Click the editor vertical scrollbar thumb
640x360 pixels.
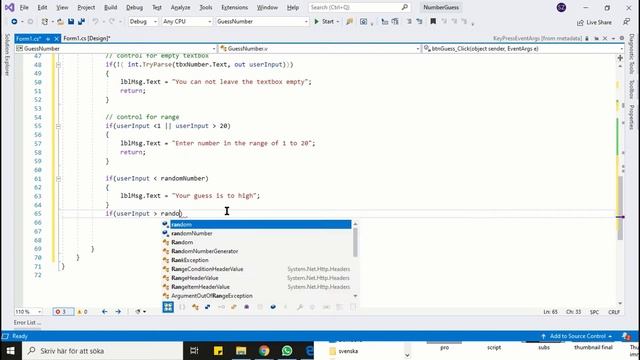(x=620, y=208)
